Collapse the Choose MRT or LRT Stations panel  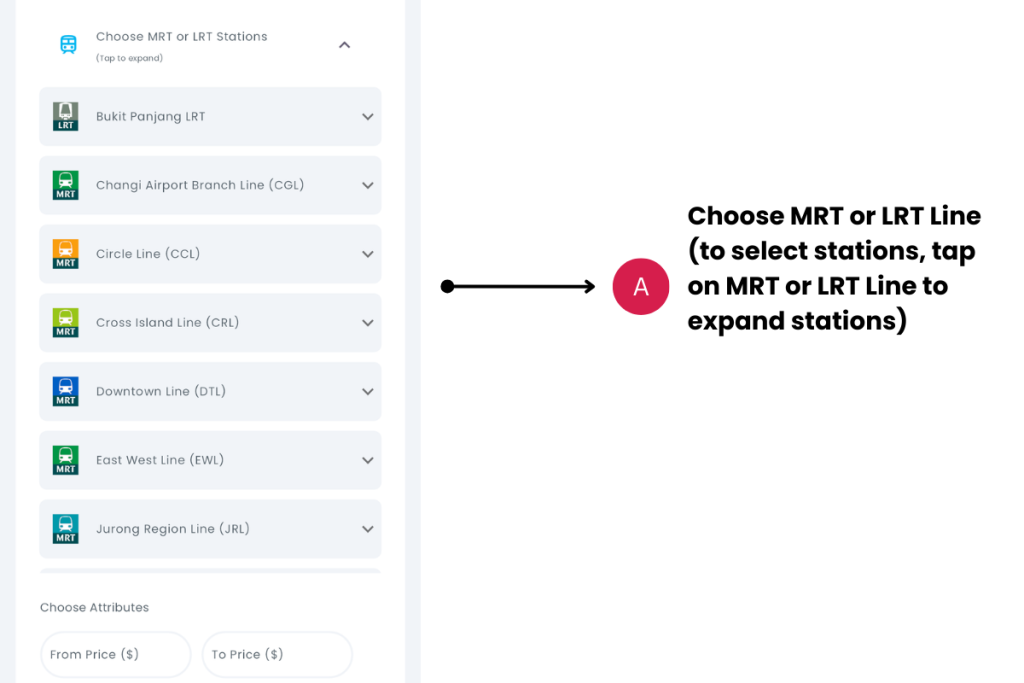pos(344,45)
